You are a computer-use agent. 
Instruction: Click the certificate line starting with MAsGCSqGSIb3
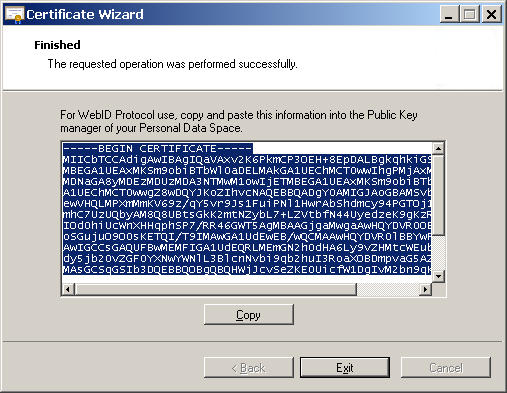[x=247, y=269]
